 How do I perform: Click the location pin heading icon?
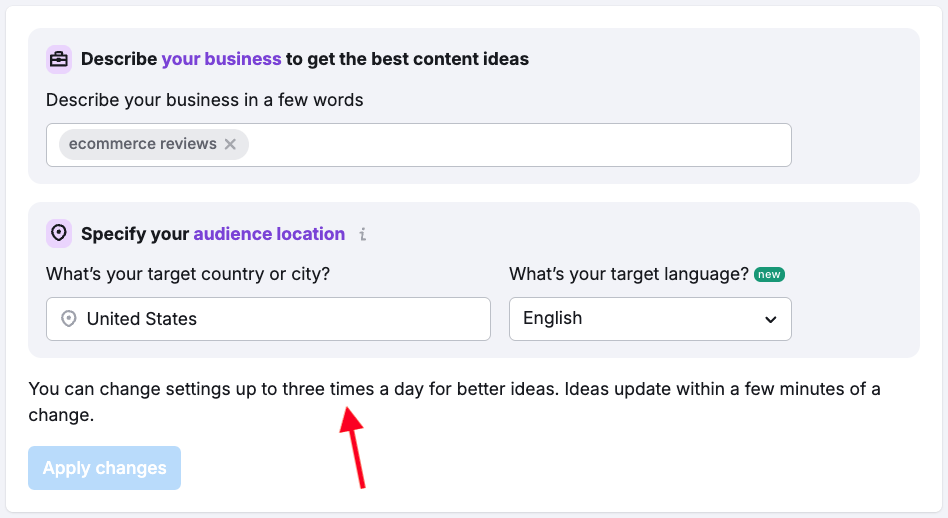[x=59, y=233]
